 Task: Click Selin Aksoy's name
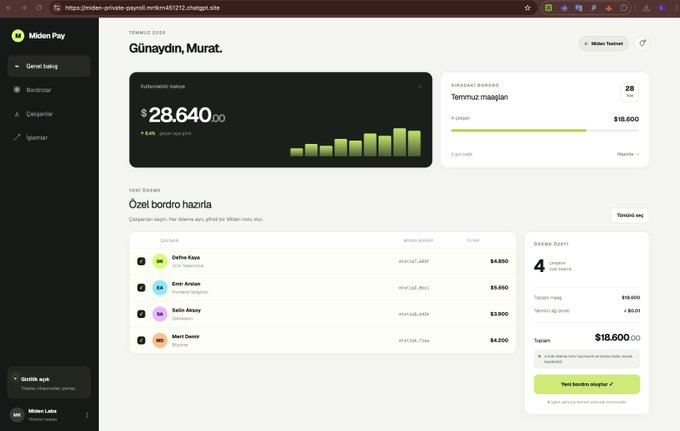tap(186, 310)
